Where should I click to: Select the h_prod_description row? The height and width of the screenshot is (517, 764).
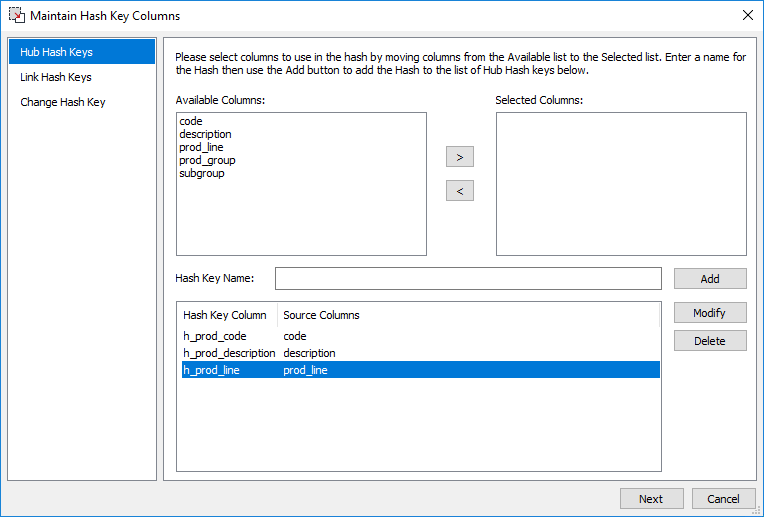pyautogui.click(x=421, y=353)
